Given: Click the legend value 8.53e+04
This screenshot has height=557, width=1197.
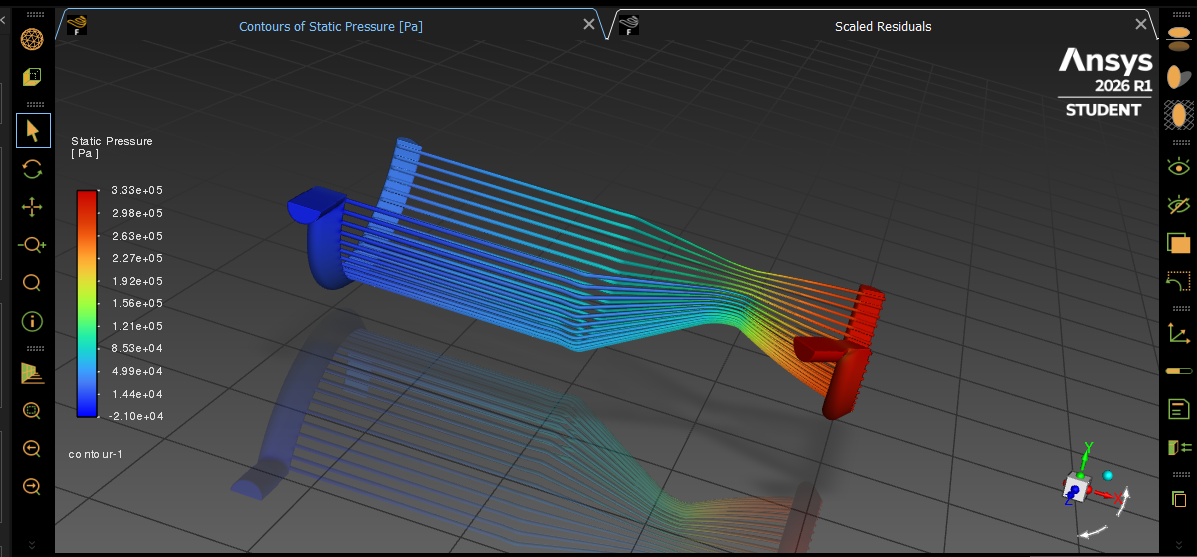Looking at the screenshot, I should click(135, 348).
